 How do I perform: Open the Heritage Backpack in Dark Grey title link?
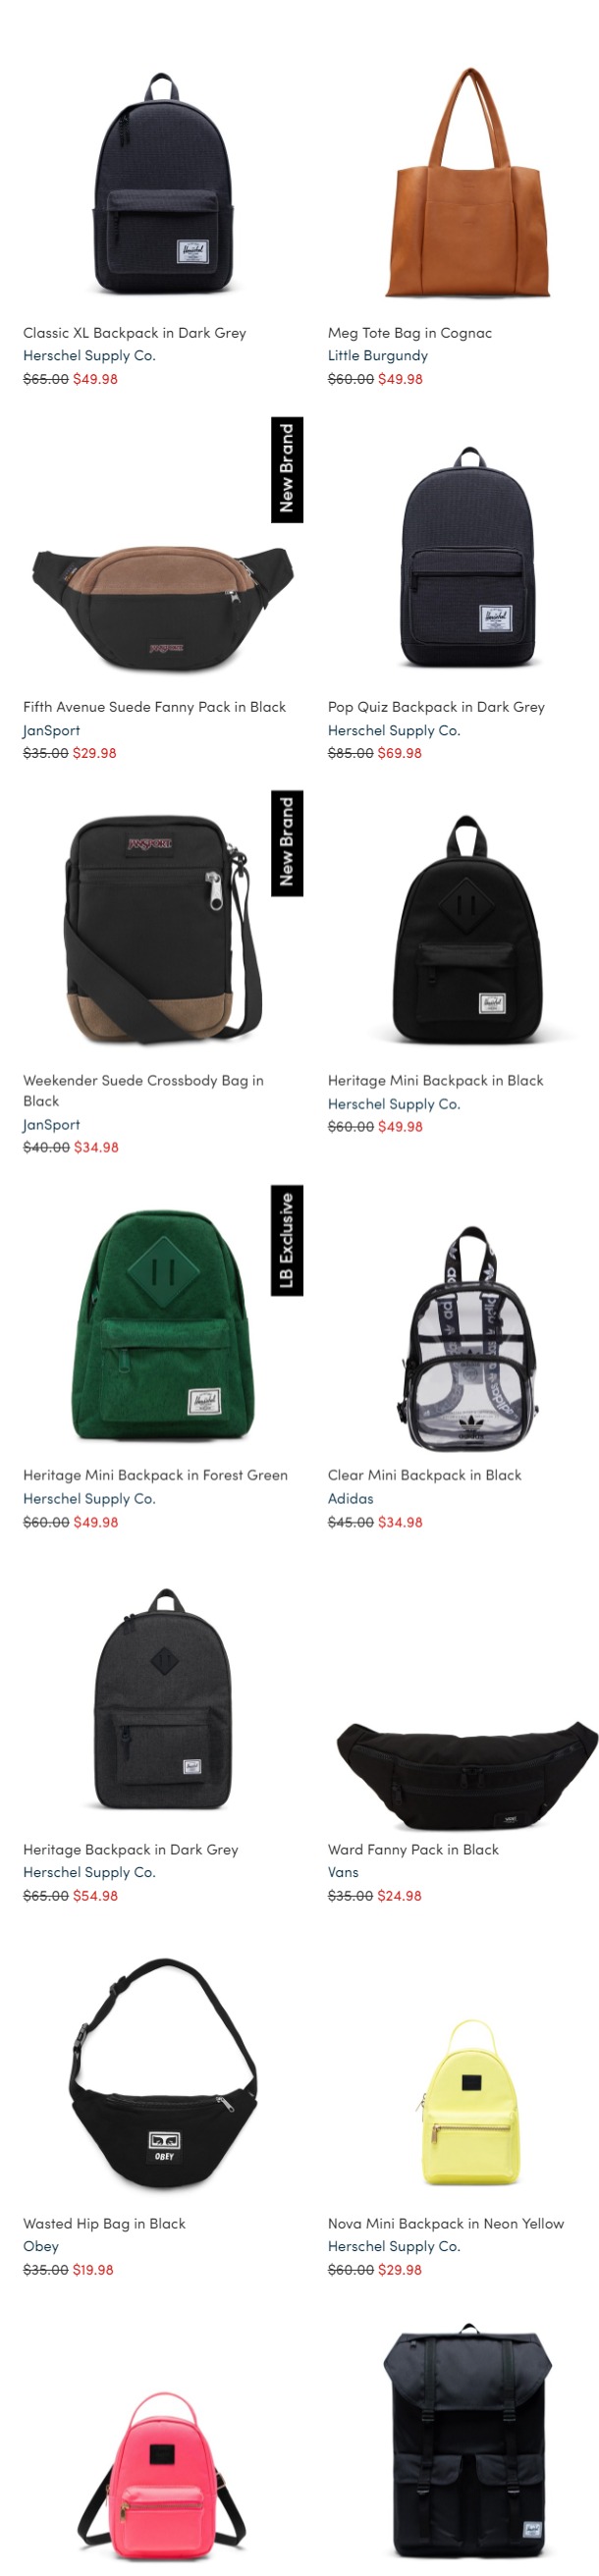pos(131,1849)
